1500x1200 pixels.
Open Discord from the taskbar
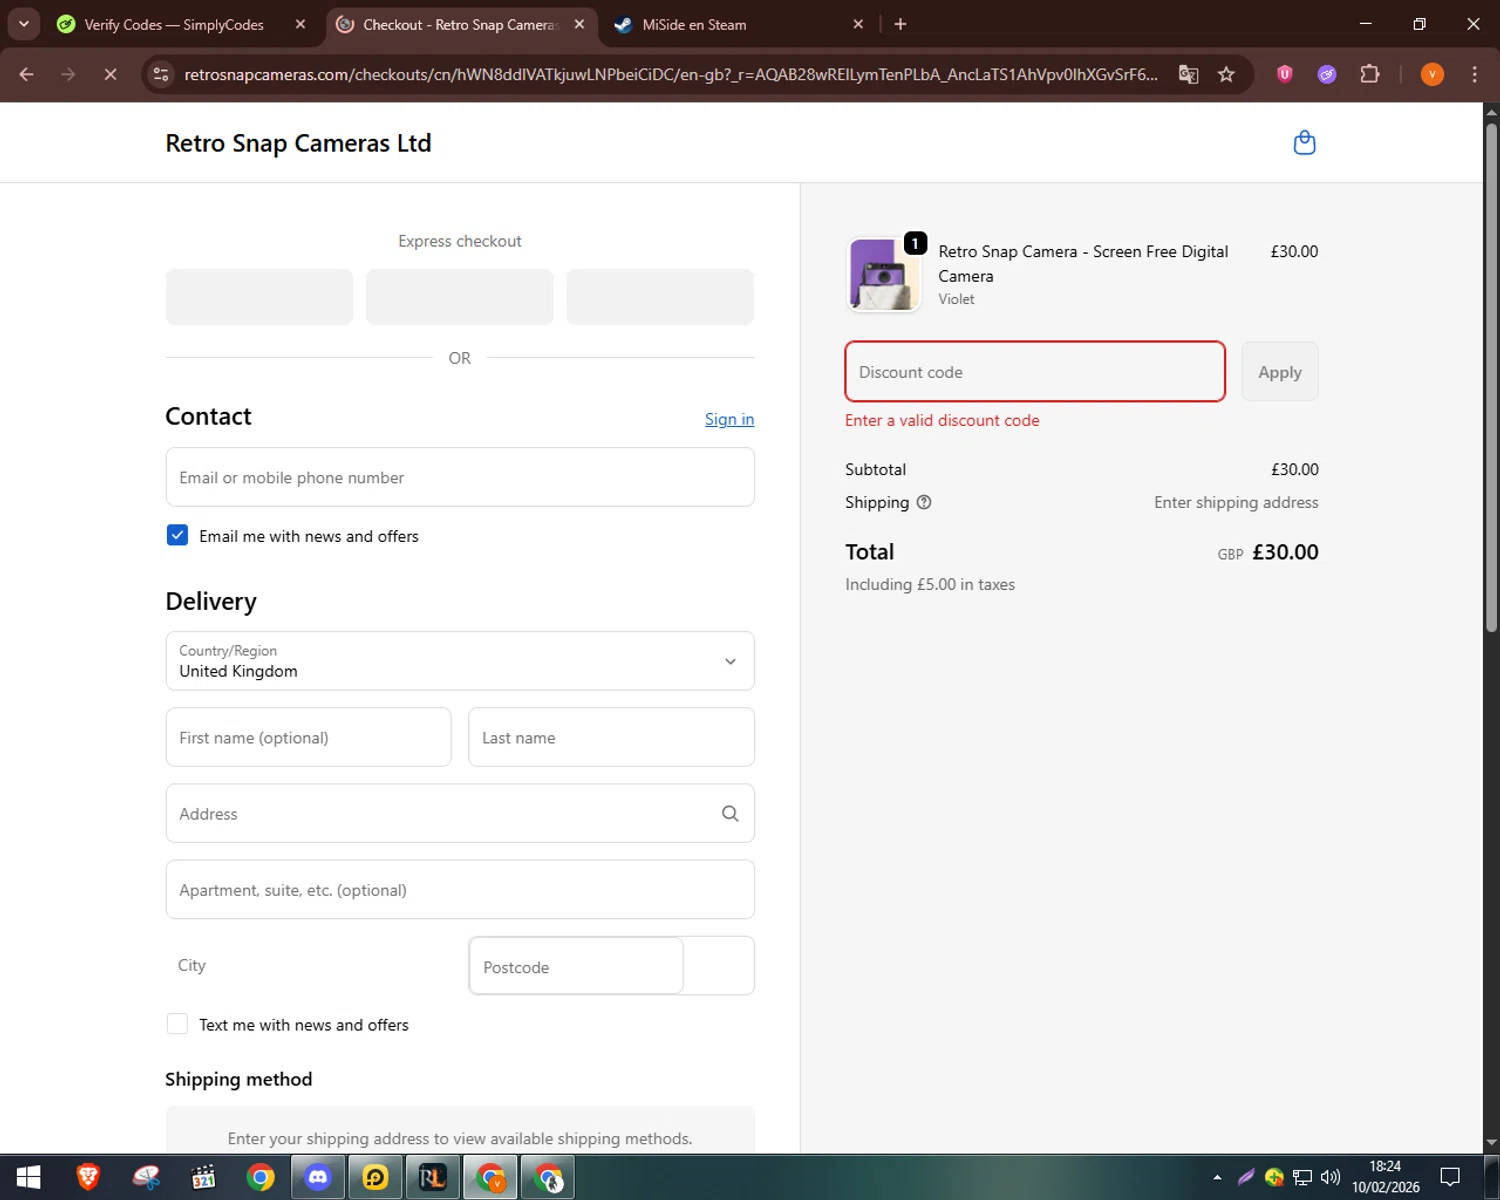pos(318,1178)
